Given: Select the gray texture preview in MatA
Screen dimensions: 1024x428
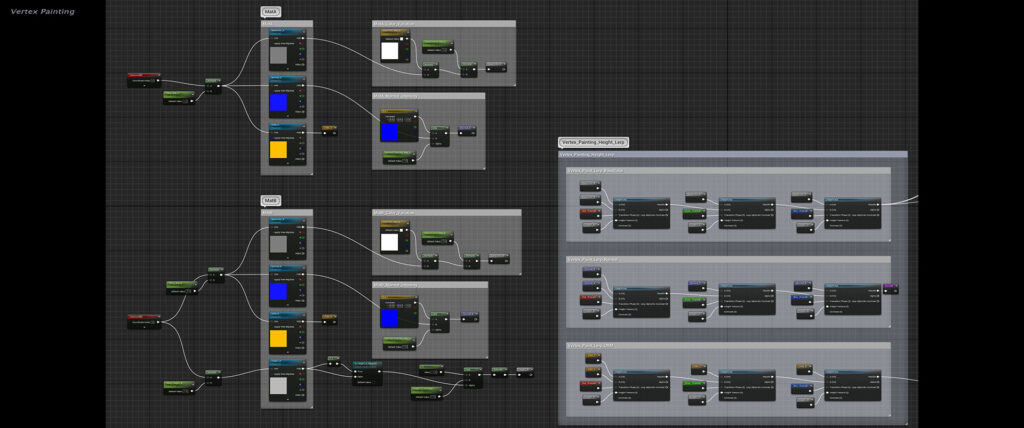Looking at the screenshot, I should click(x=278, y=55).
